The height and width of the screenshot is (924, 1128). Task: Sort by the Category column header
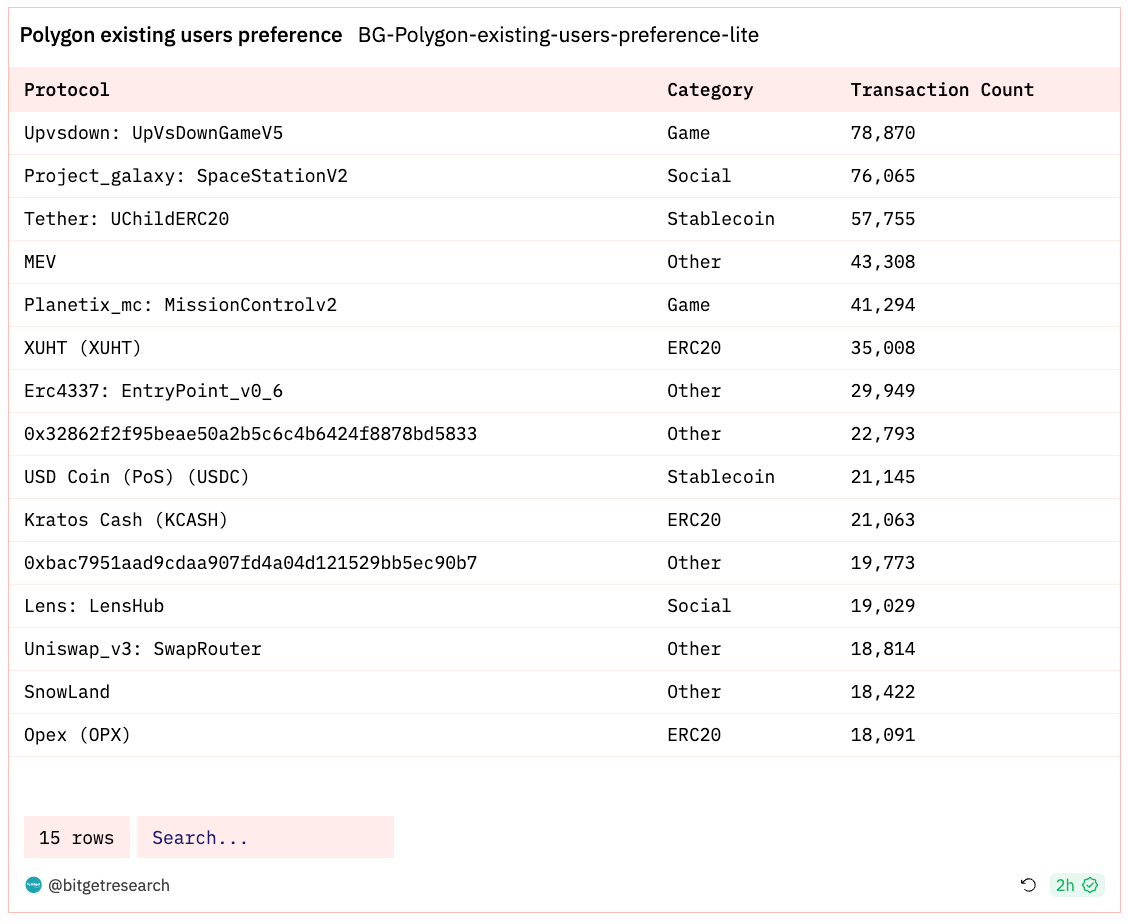tap(710, 90)
